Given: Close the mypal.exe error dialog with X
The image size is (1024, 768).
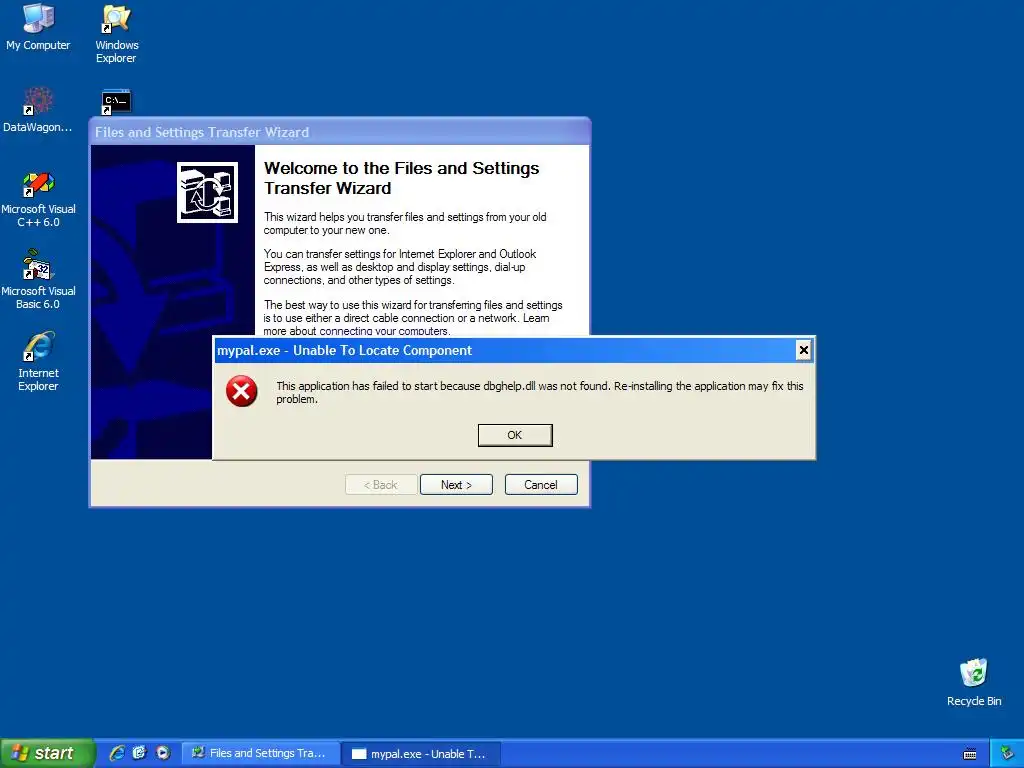Looking at the screenshot, I should [x=804, y=350].
